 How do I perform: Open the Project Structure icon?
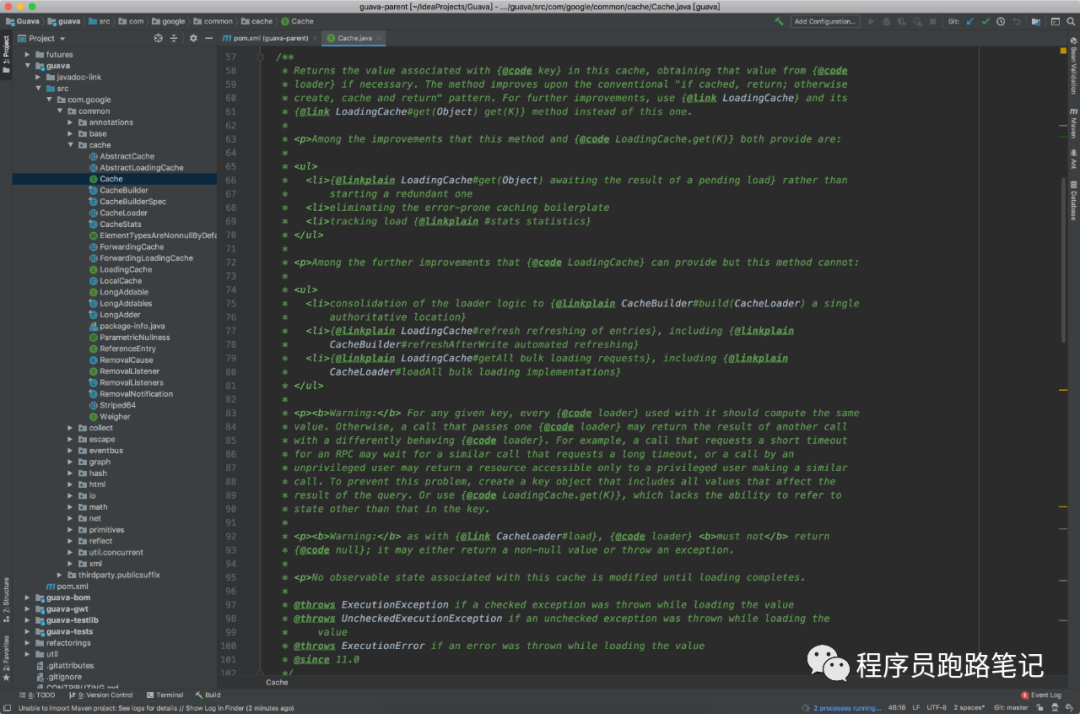1036,21
